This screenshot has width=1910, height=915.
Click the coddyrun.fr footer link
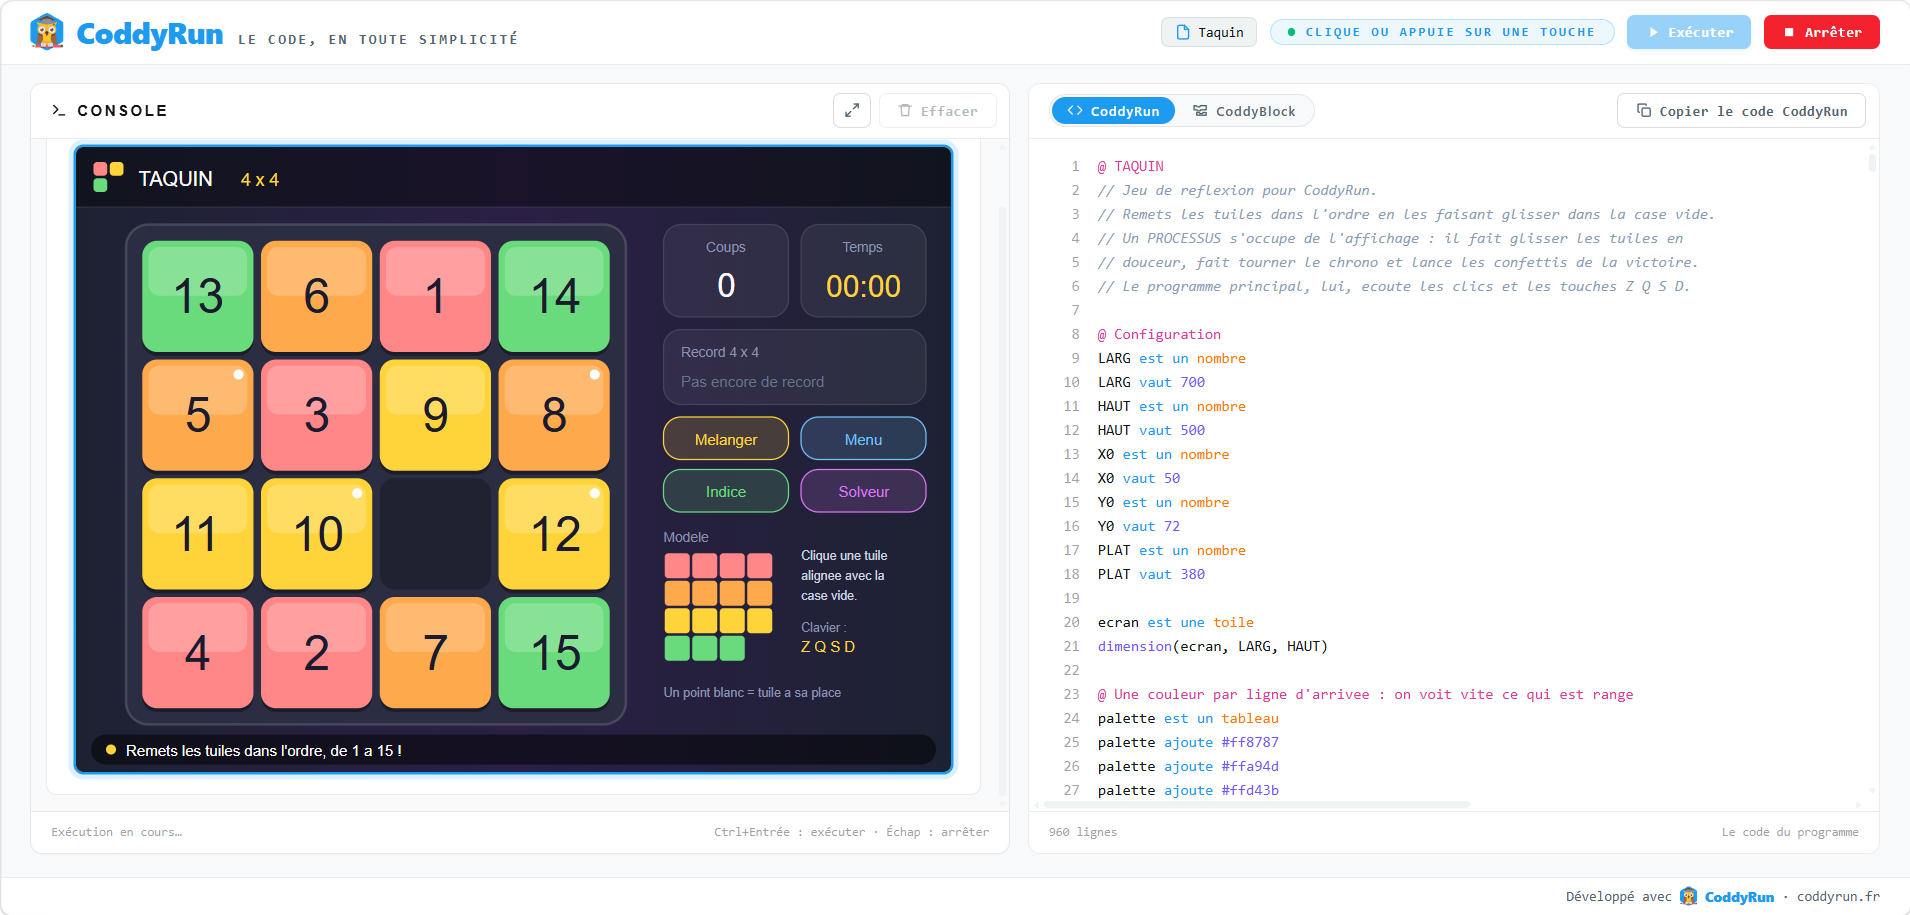click(1838, 896)
